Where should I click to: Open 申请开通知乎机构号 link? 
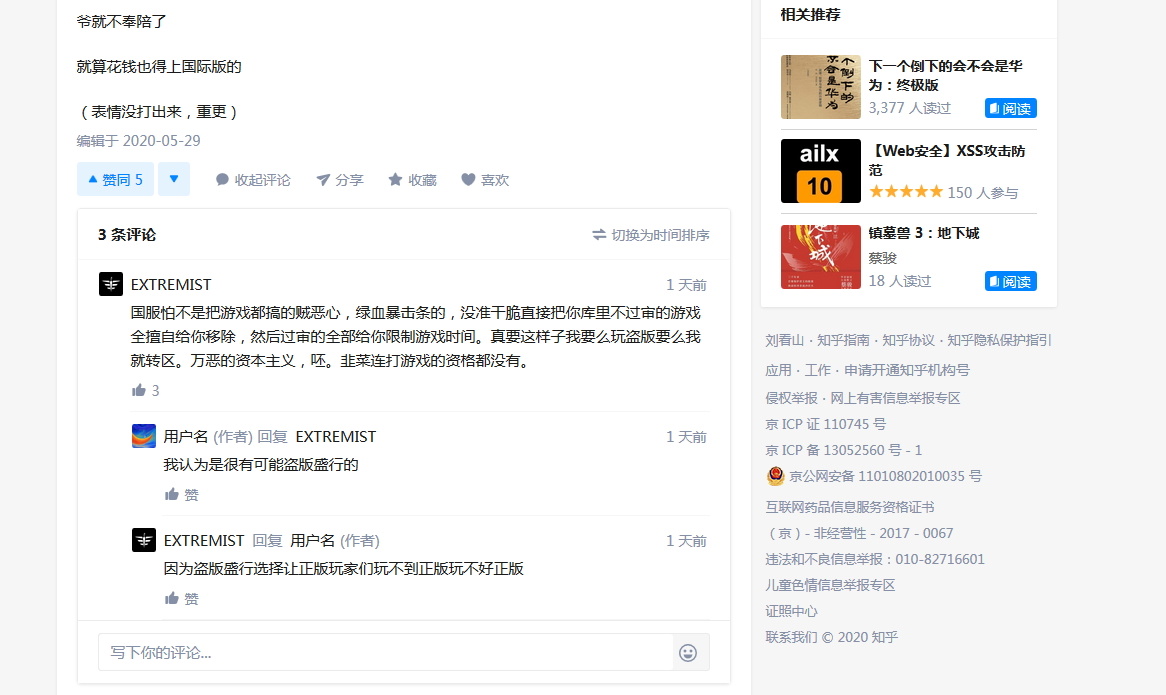point(906,369)
